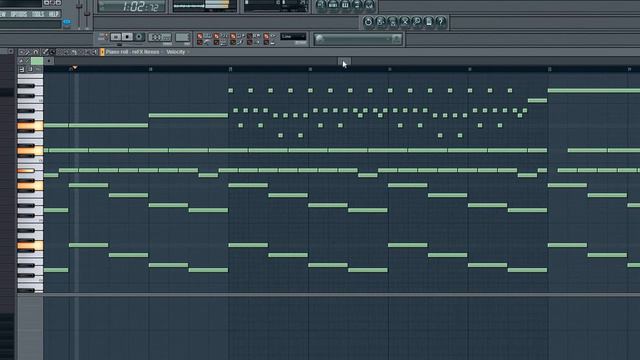Click the second icon in shortcut toolbar
Screen dimensions: 640x360
(380, 22)
